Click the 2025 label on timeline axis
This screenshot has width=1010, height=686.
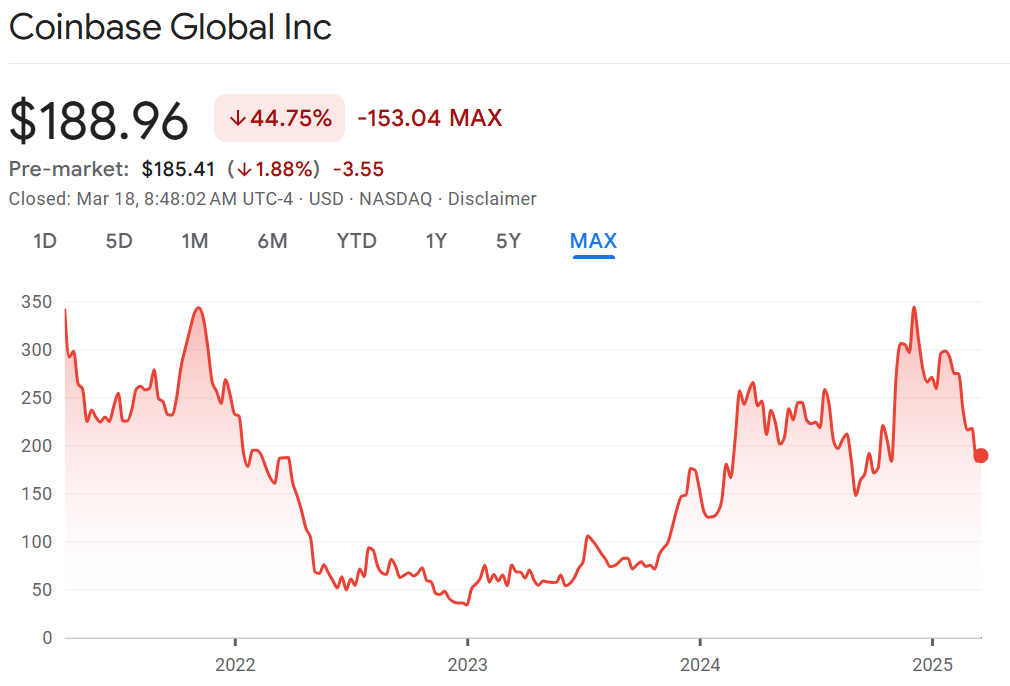pos(932,664)
